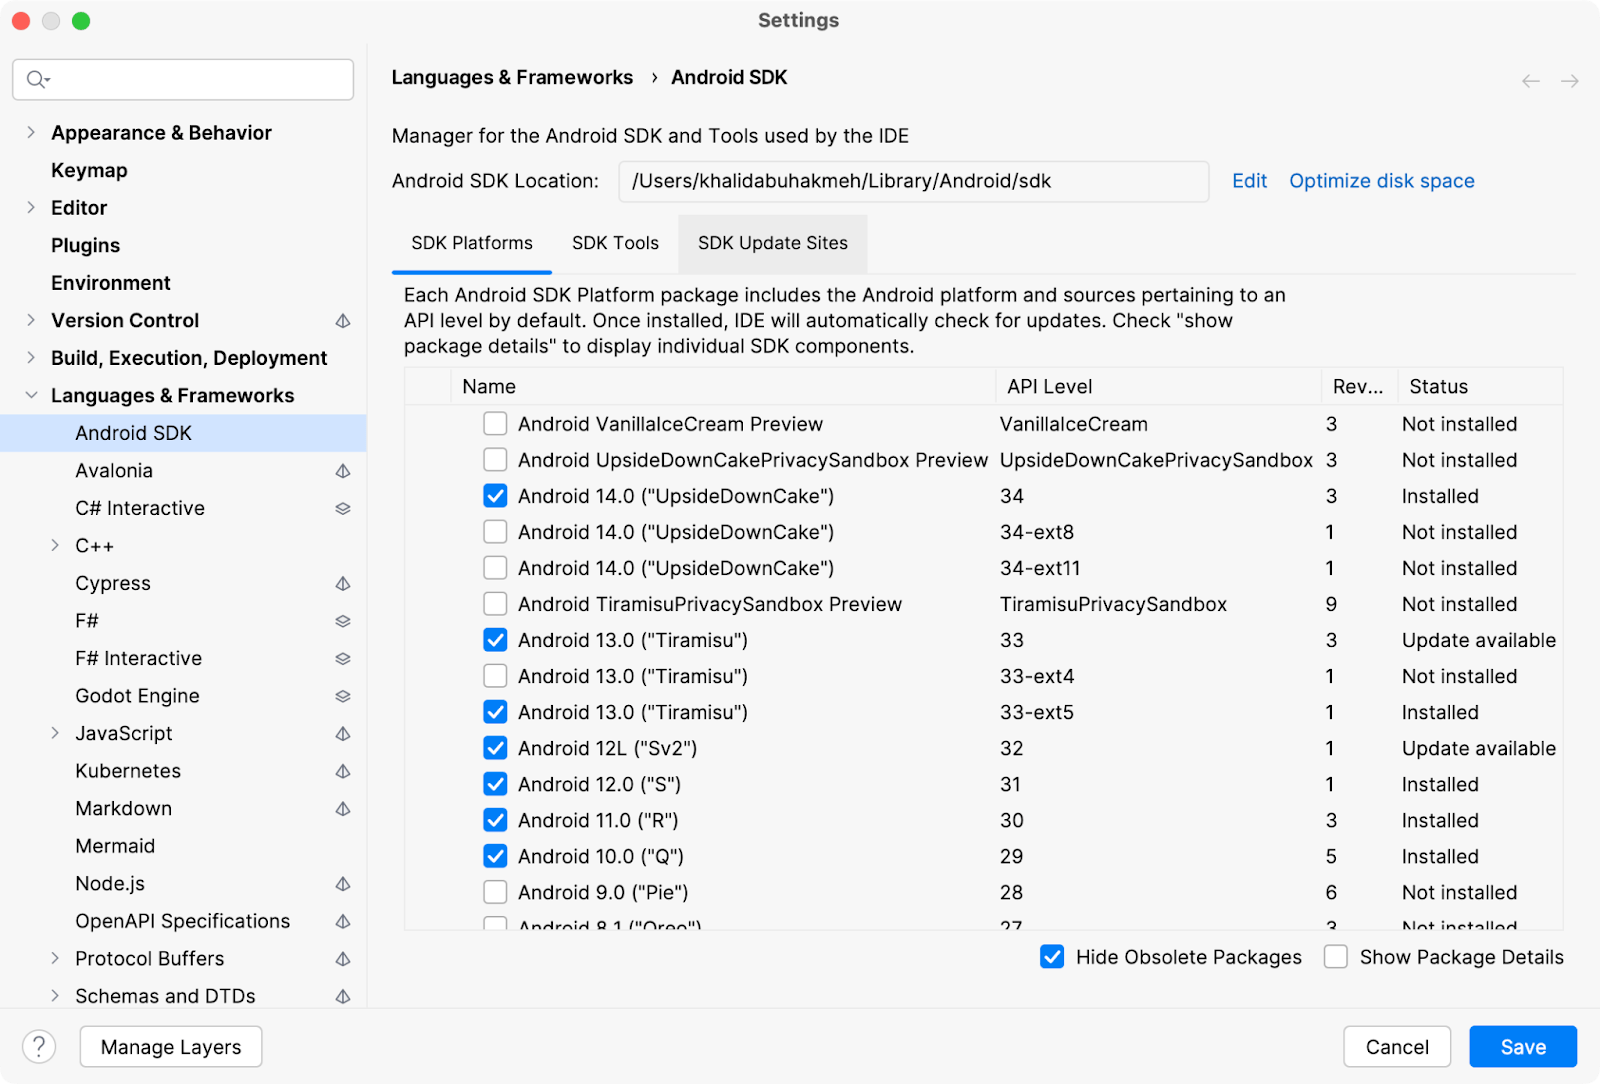Viewport: 1600px width, 1084px height.
Task: Enable Show Package Details checkbox
Action: tap(1336, 957)
